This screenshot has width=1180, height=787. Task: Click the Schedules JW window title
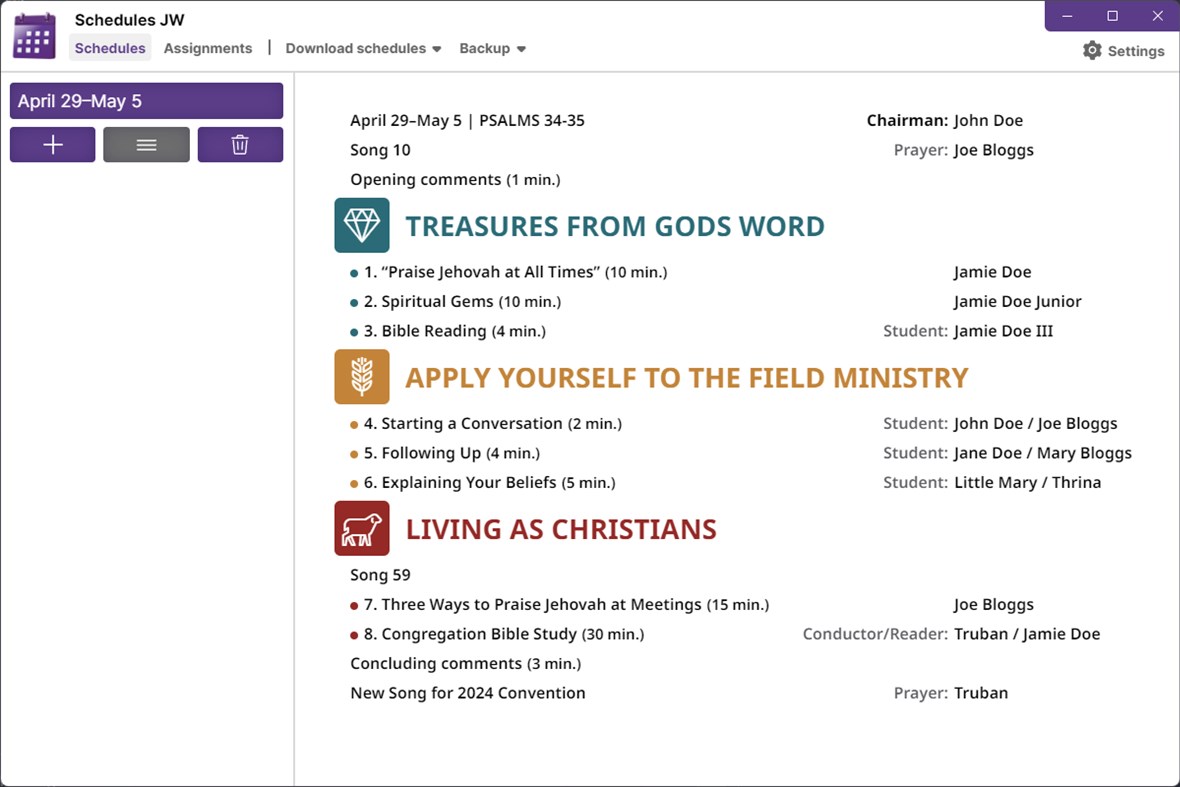(x=129, y=20)
